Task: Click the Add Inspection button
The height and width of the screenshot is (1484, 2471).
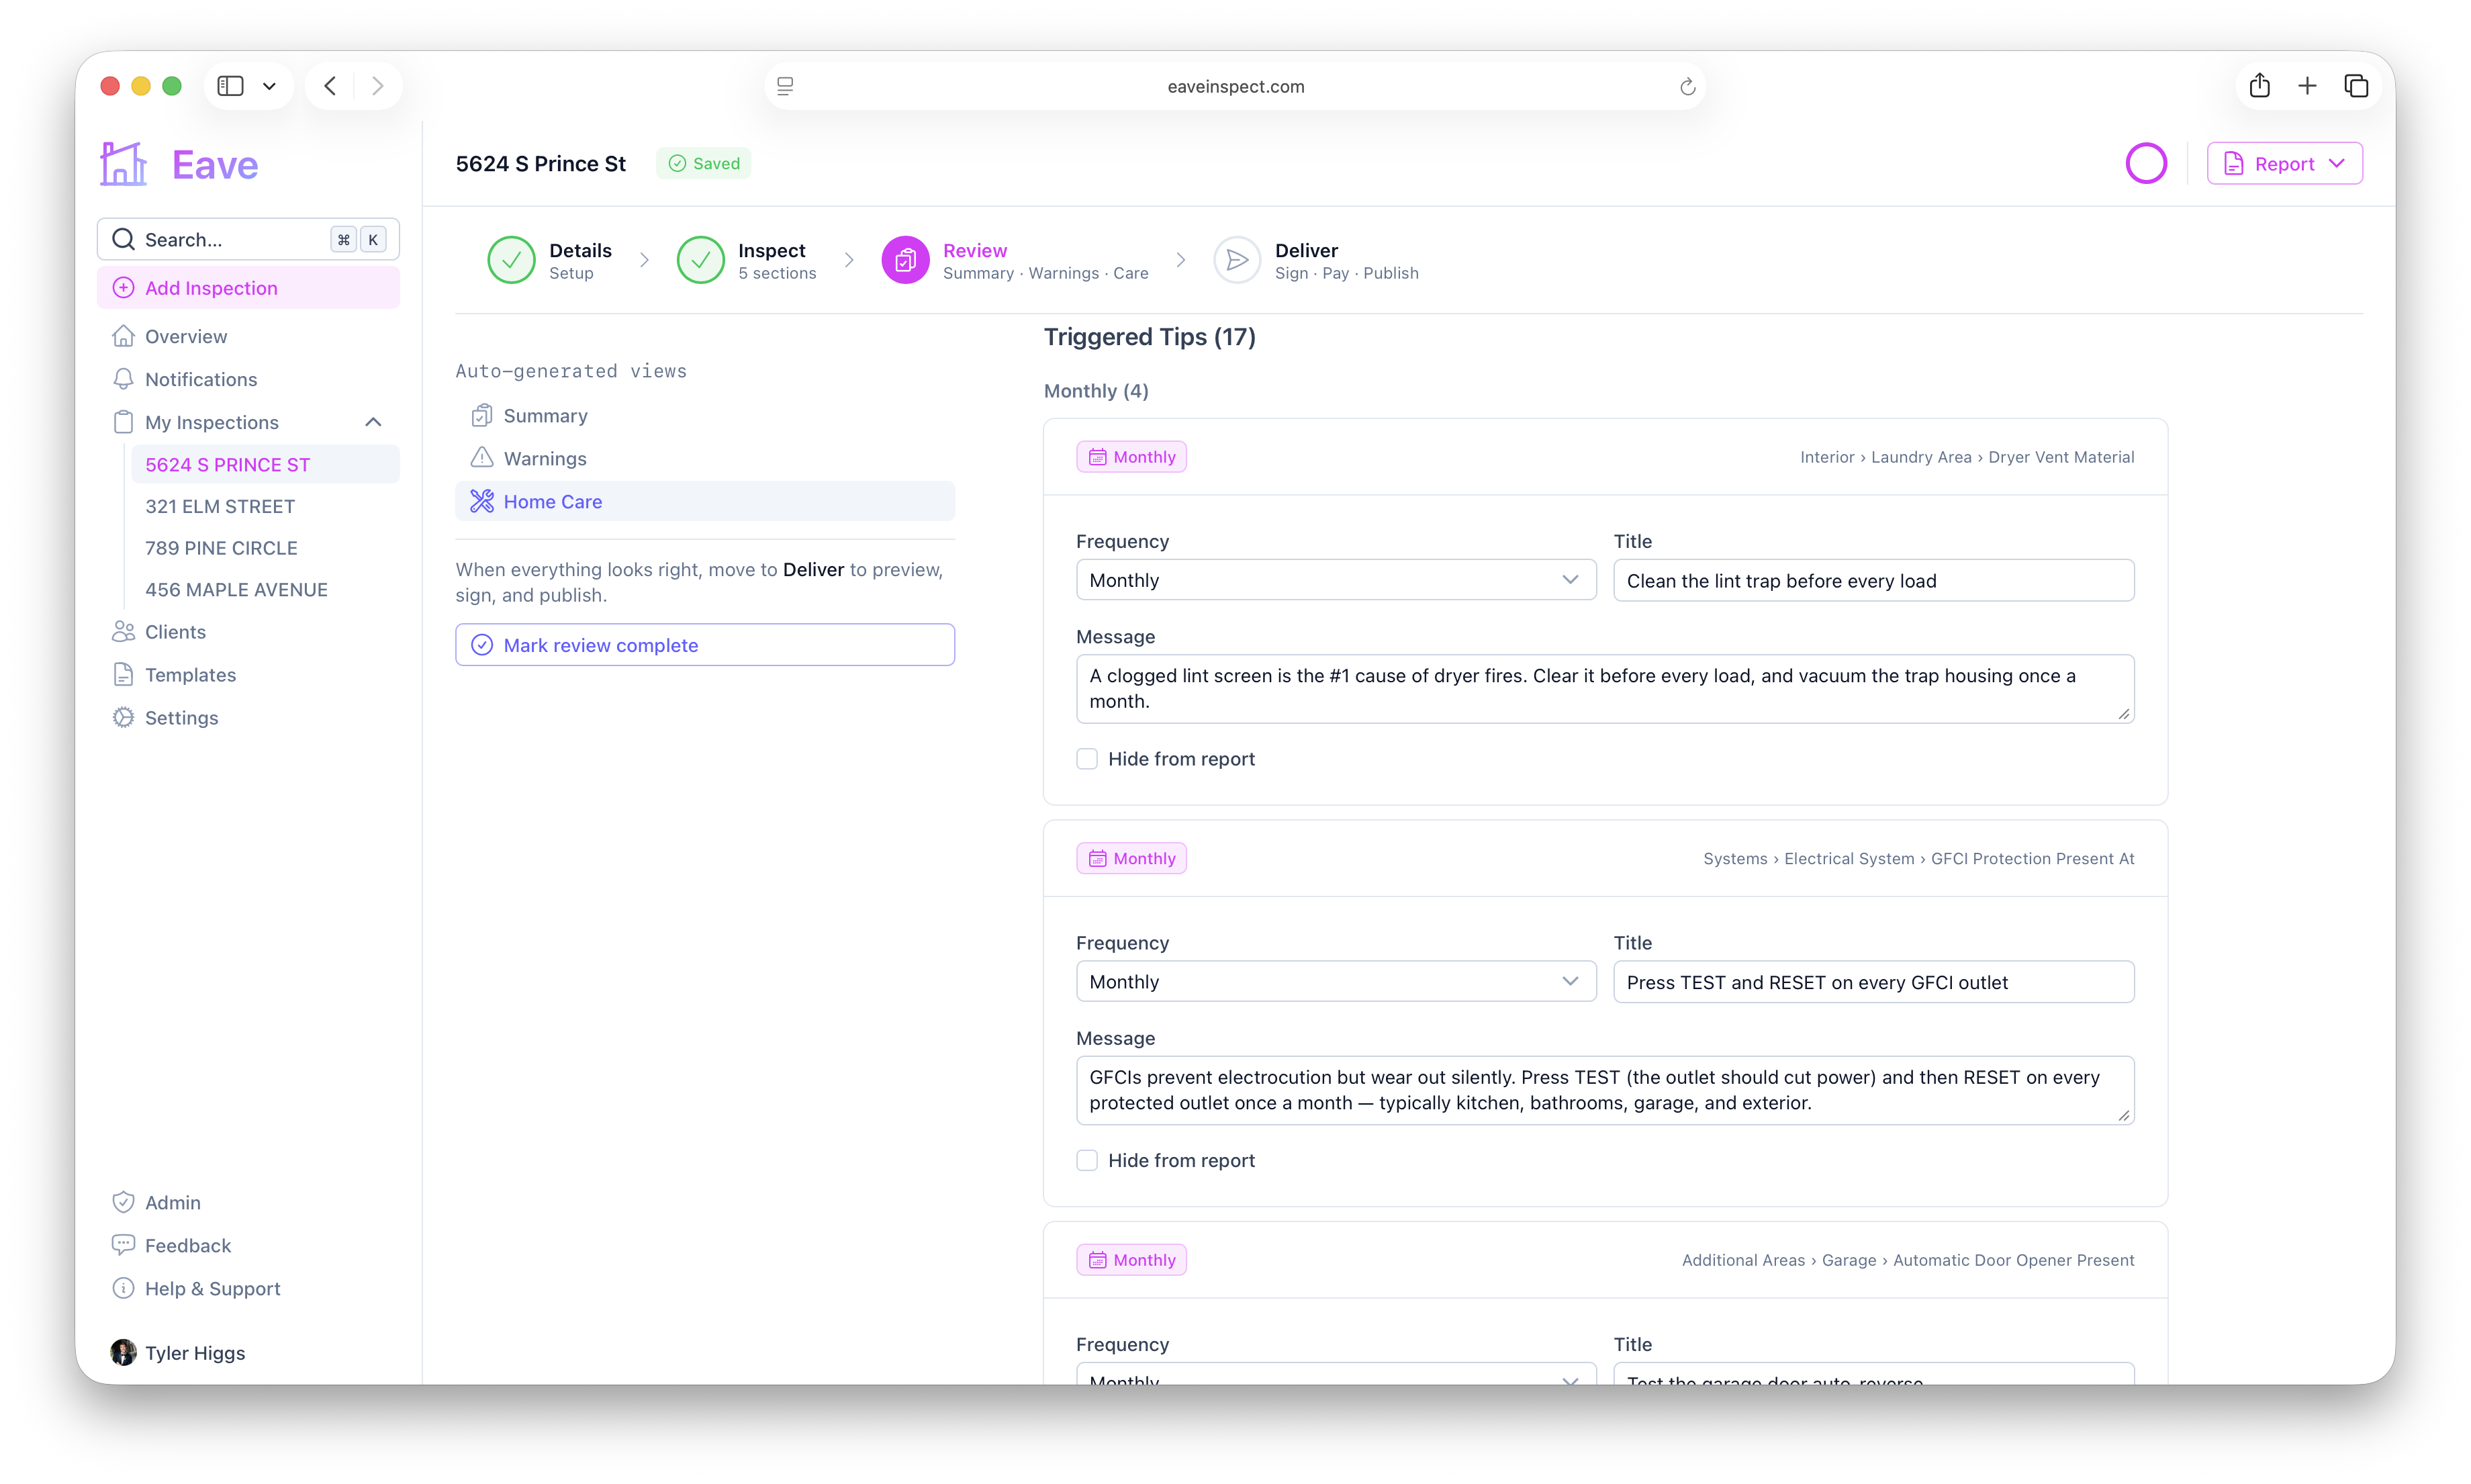Action: (248, 288)
